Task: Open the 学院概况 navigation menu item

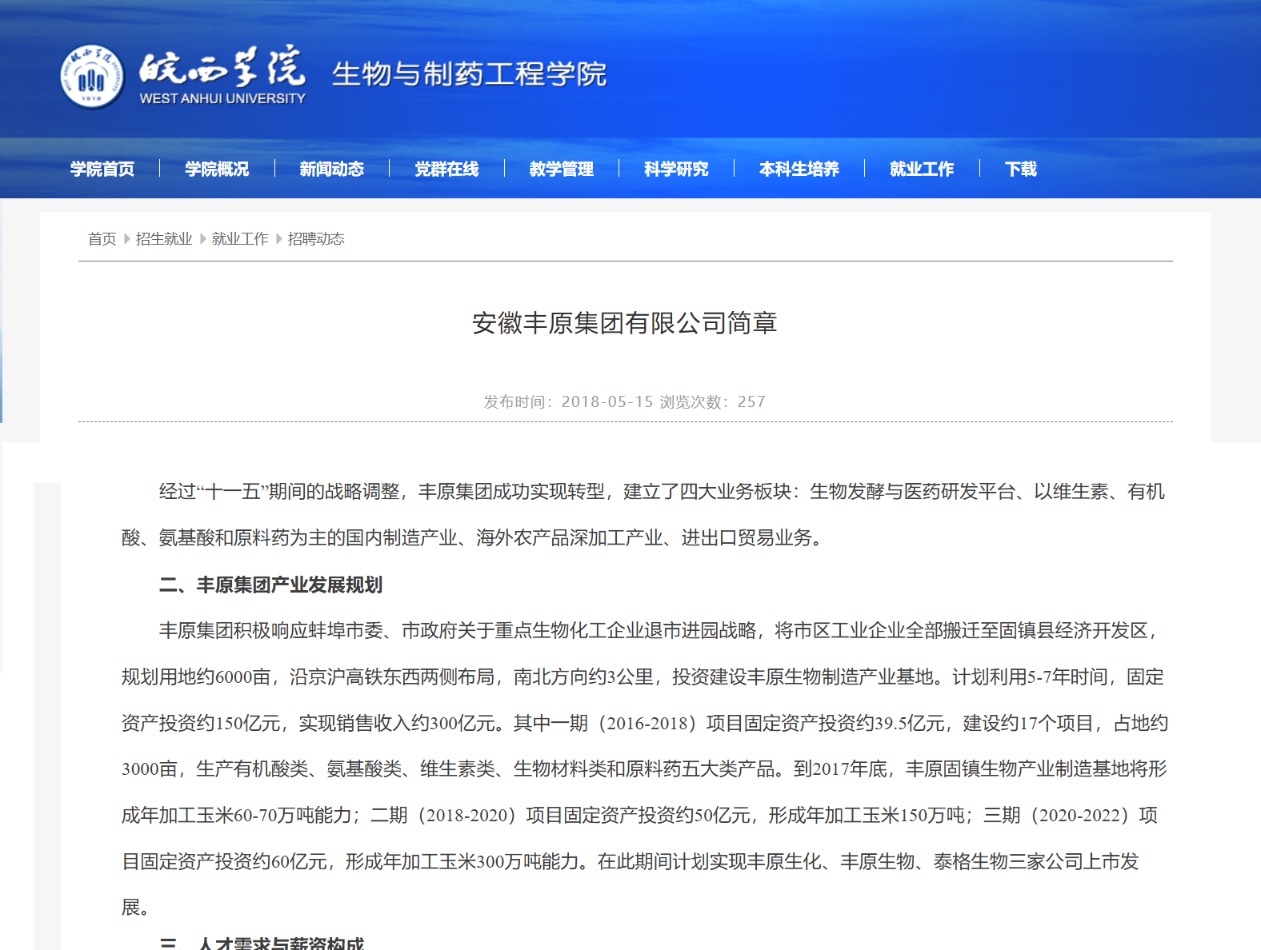Action: pos(217,169)
